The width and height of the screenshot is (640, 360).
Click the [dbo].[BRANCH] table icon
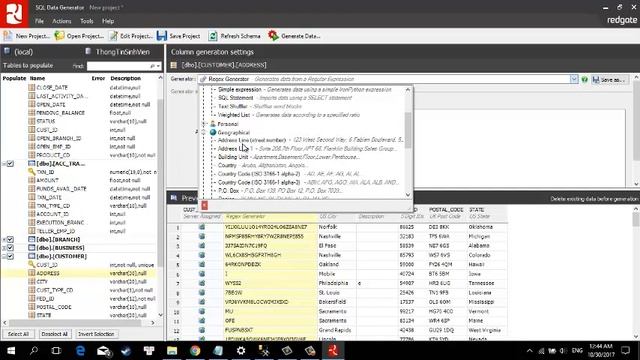point(31,239)
